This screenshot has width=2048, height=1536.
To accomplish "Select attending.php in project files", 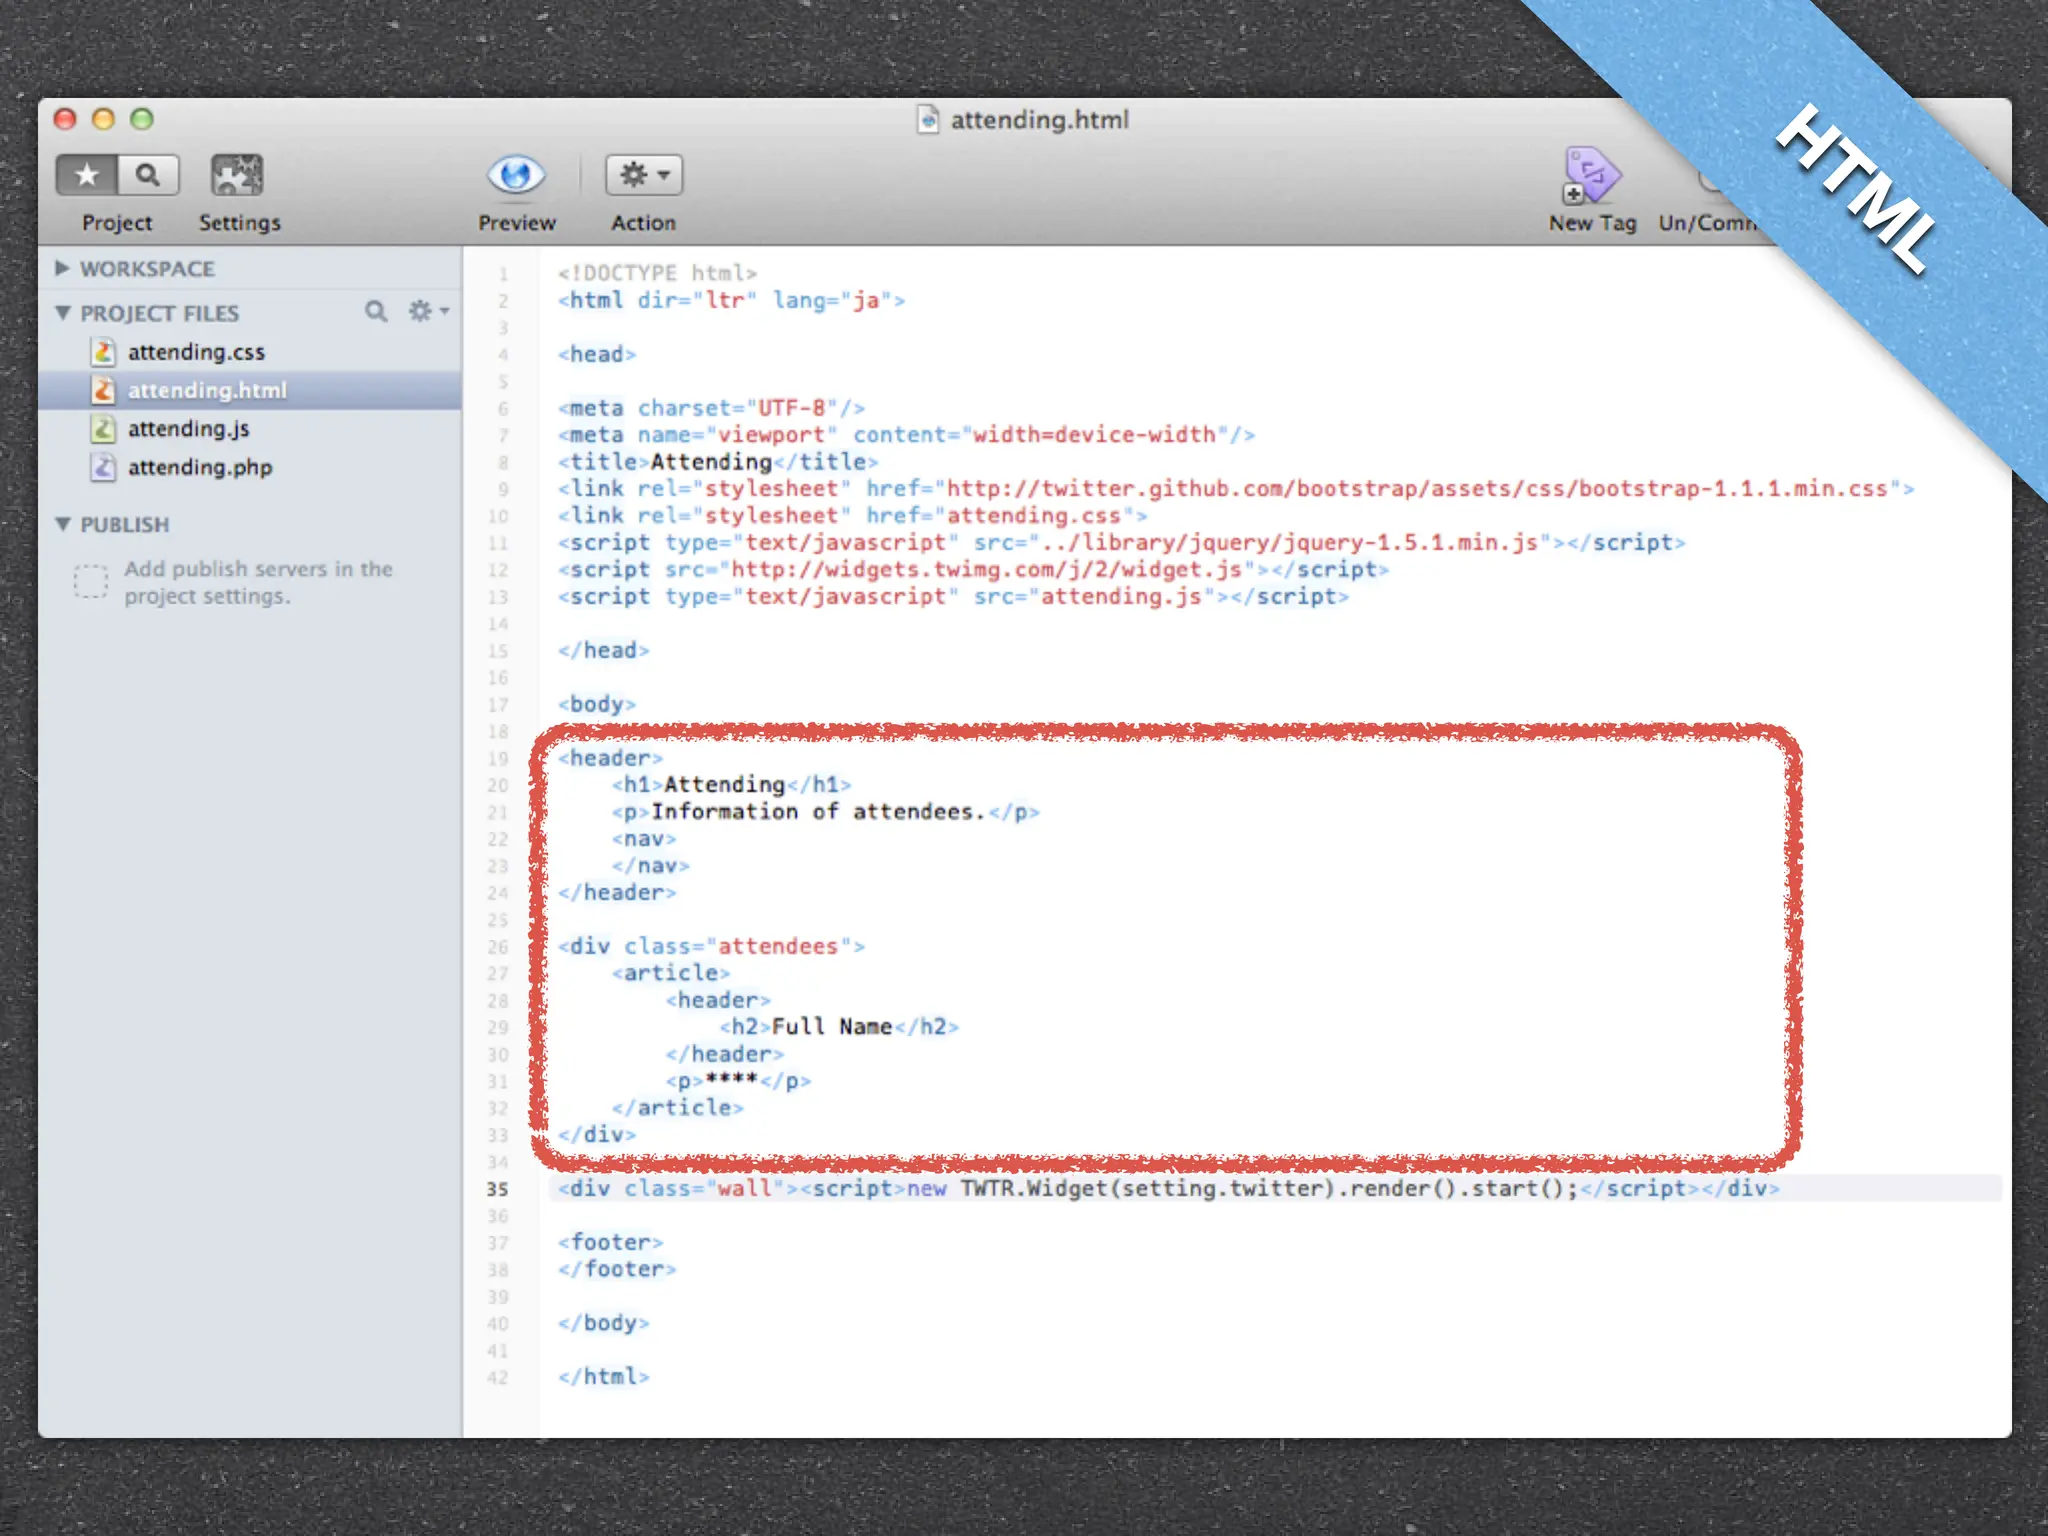I will (x=199, y=467).
